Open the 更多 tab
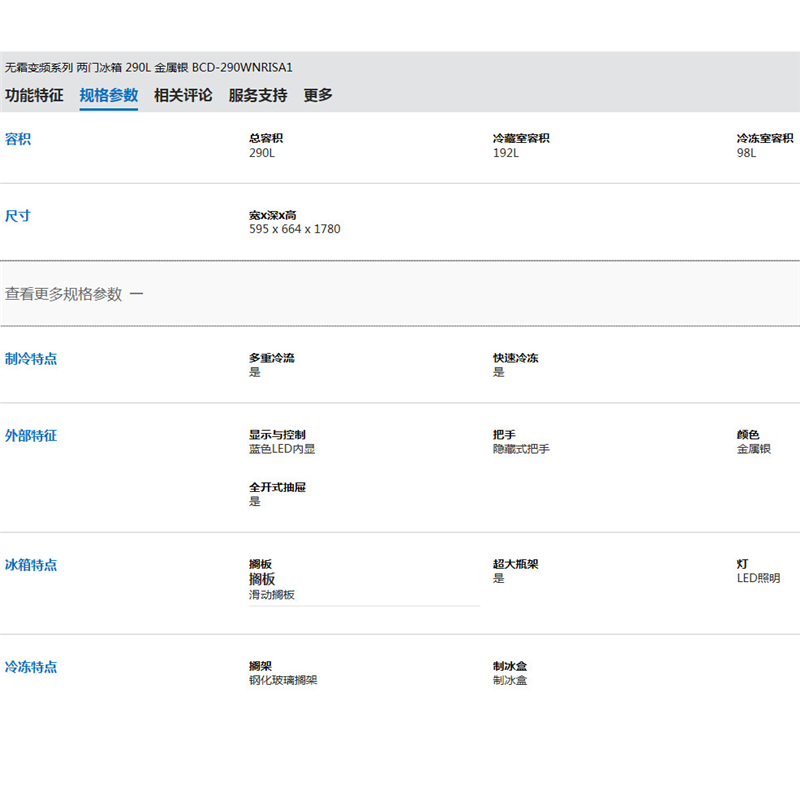Screen dimensions: 800x800 318,95
